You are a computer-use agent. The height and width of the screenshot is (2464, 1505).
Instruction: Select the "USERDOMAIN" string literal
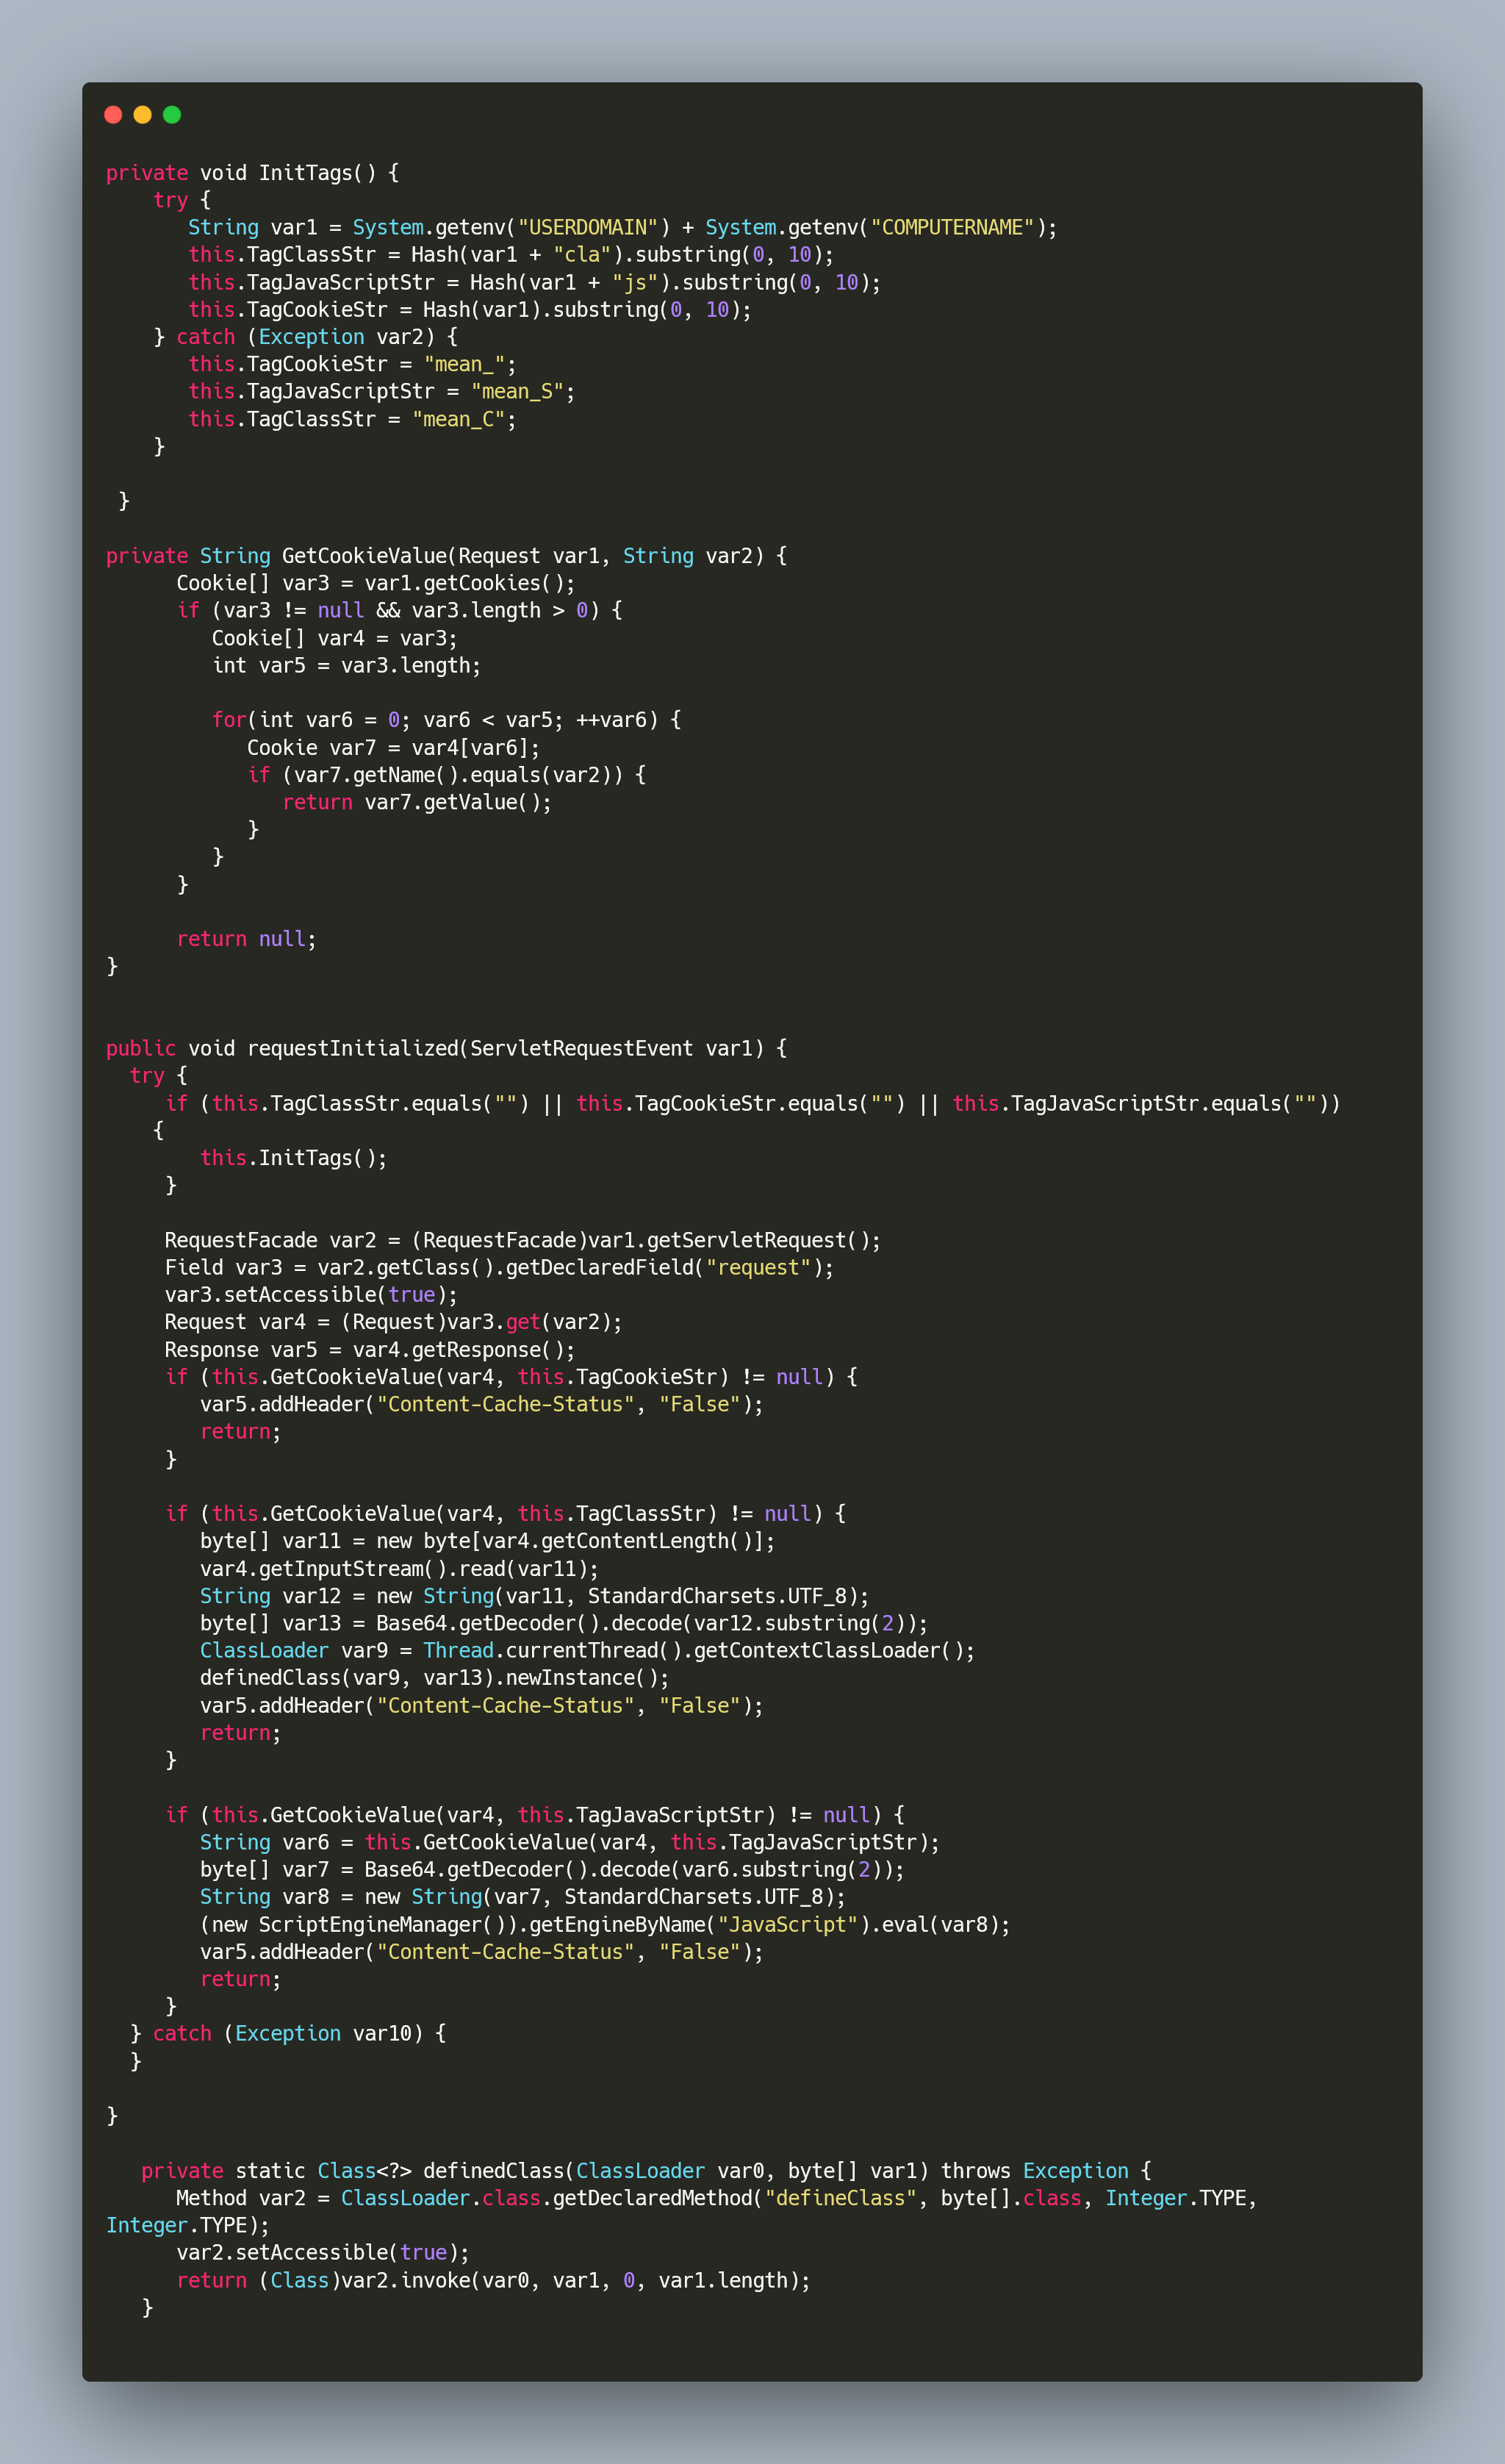(588, 227)
